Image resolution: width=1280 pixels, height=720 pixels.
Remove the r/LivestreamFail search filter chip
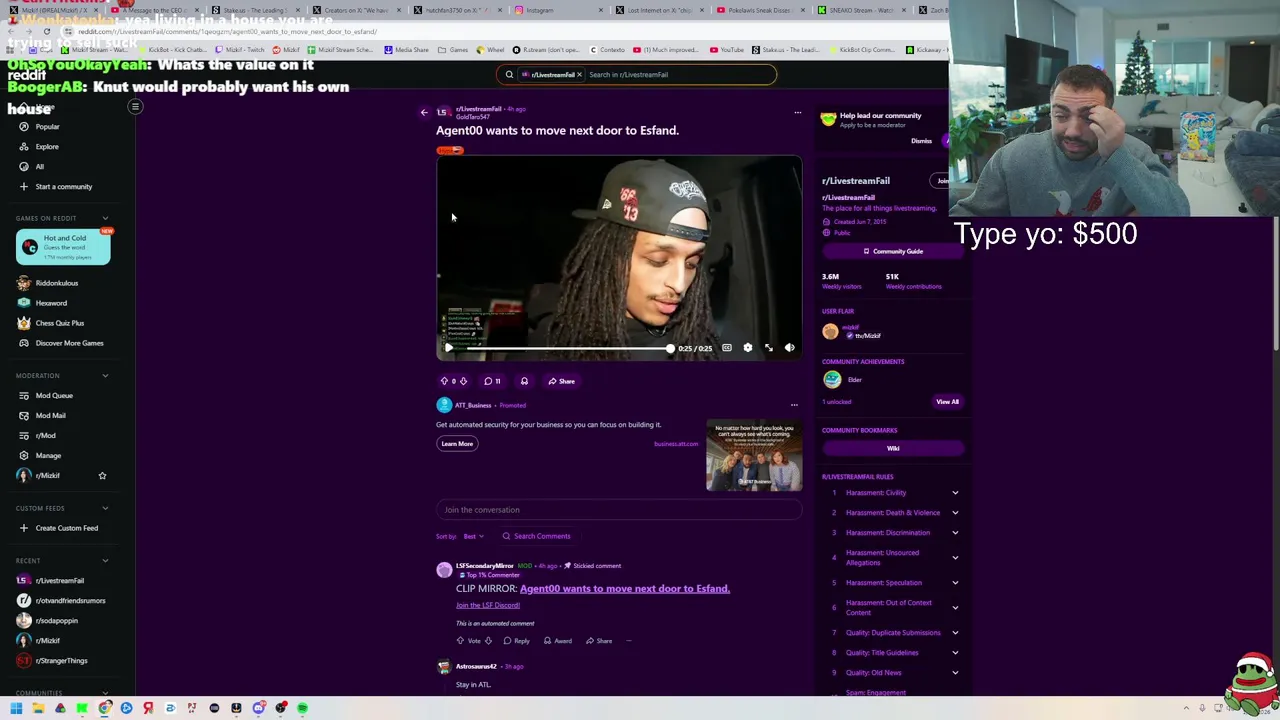579,74
